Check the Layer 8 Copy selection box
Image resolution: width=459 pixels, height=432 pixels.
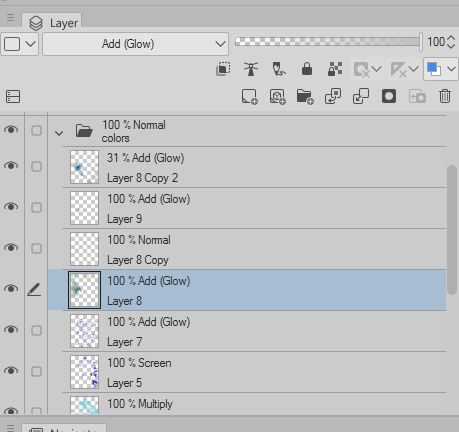(36, 248)
